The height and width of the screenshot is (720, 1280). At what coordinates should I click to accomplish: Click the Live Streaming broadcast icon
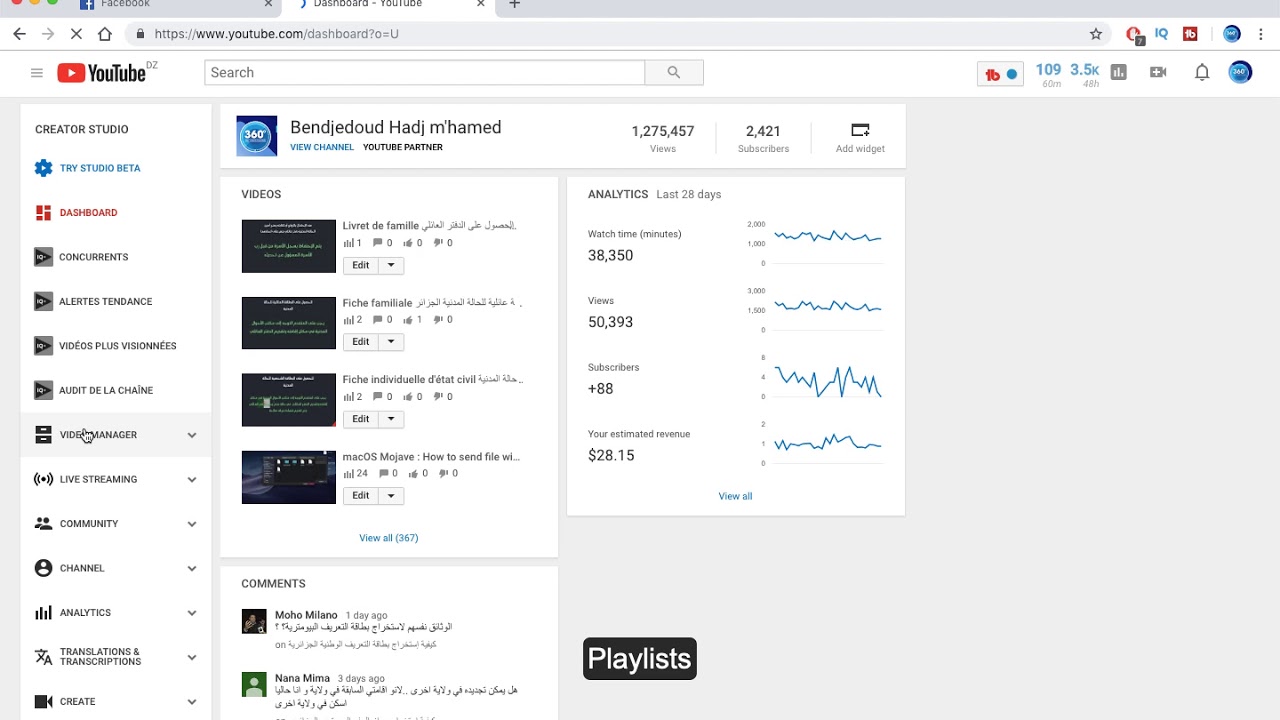tap(43, 479)
